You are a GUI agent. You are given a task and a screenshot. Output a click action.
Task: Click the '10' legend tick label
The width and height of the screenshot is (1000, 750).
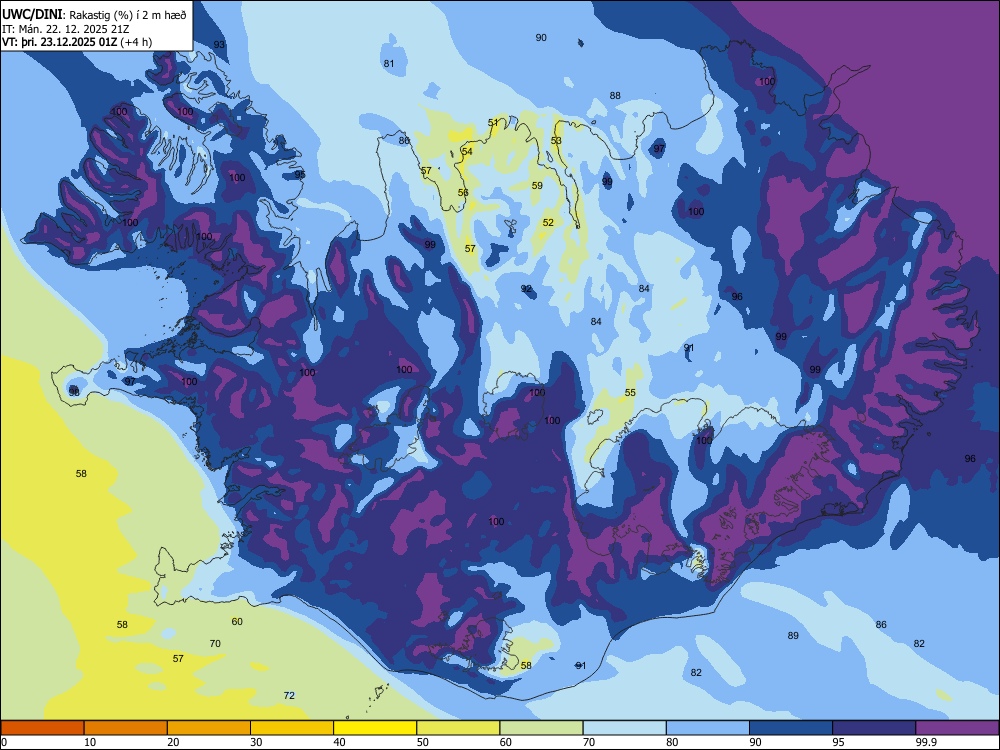coord(90,742)
